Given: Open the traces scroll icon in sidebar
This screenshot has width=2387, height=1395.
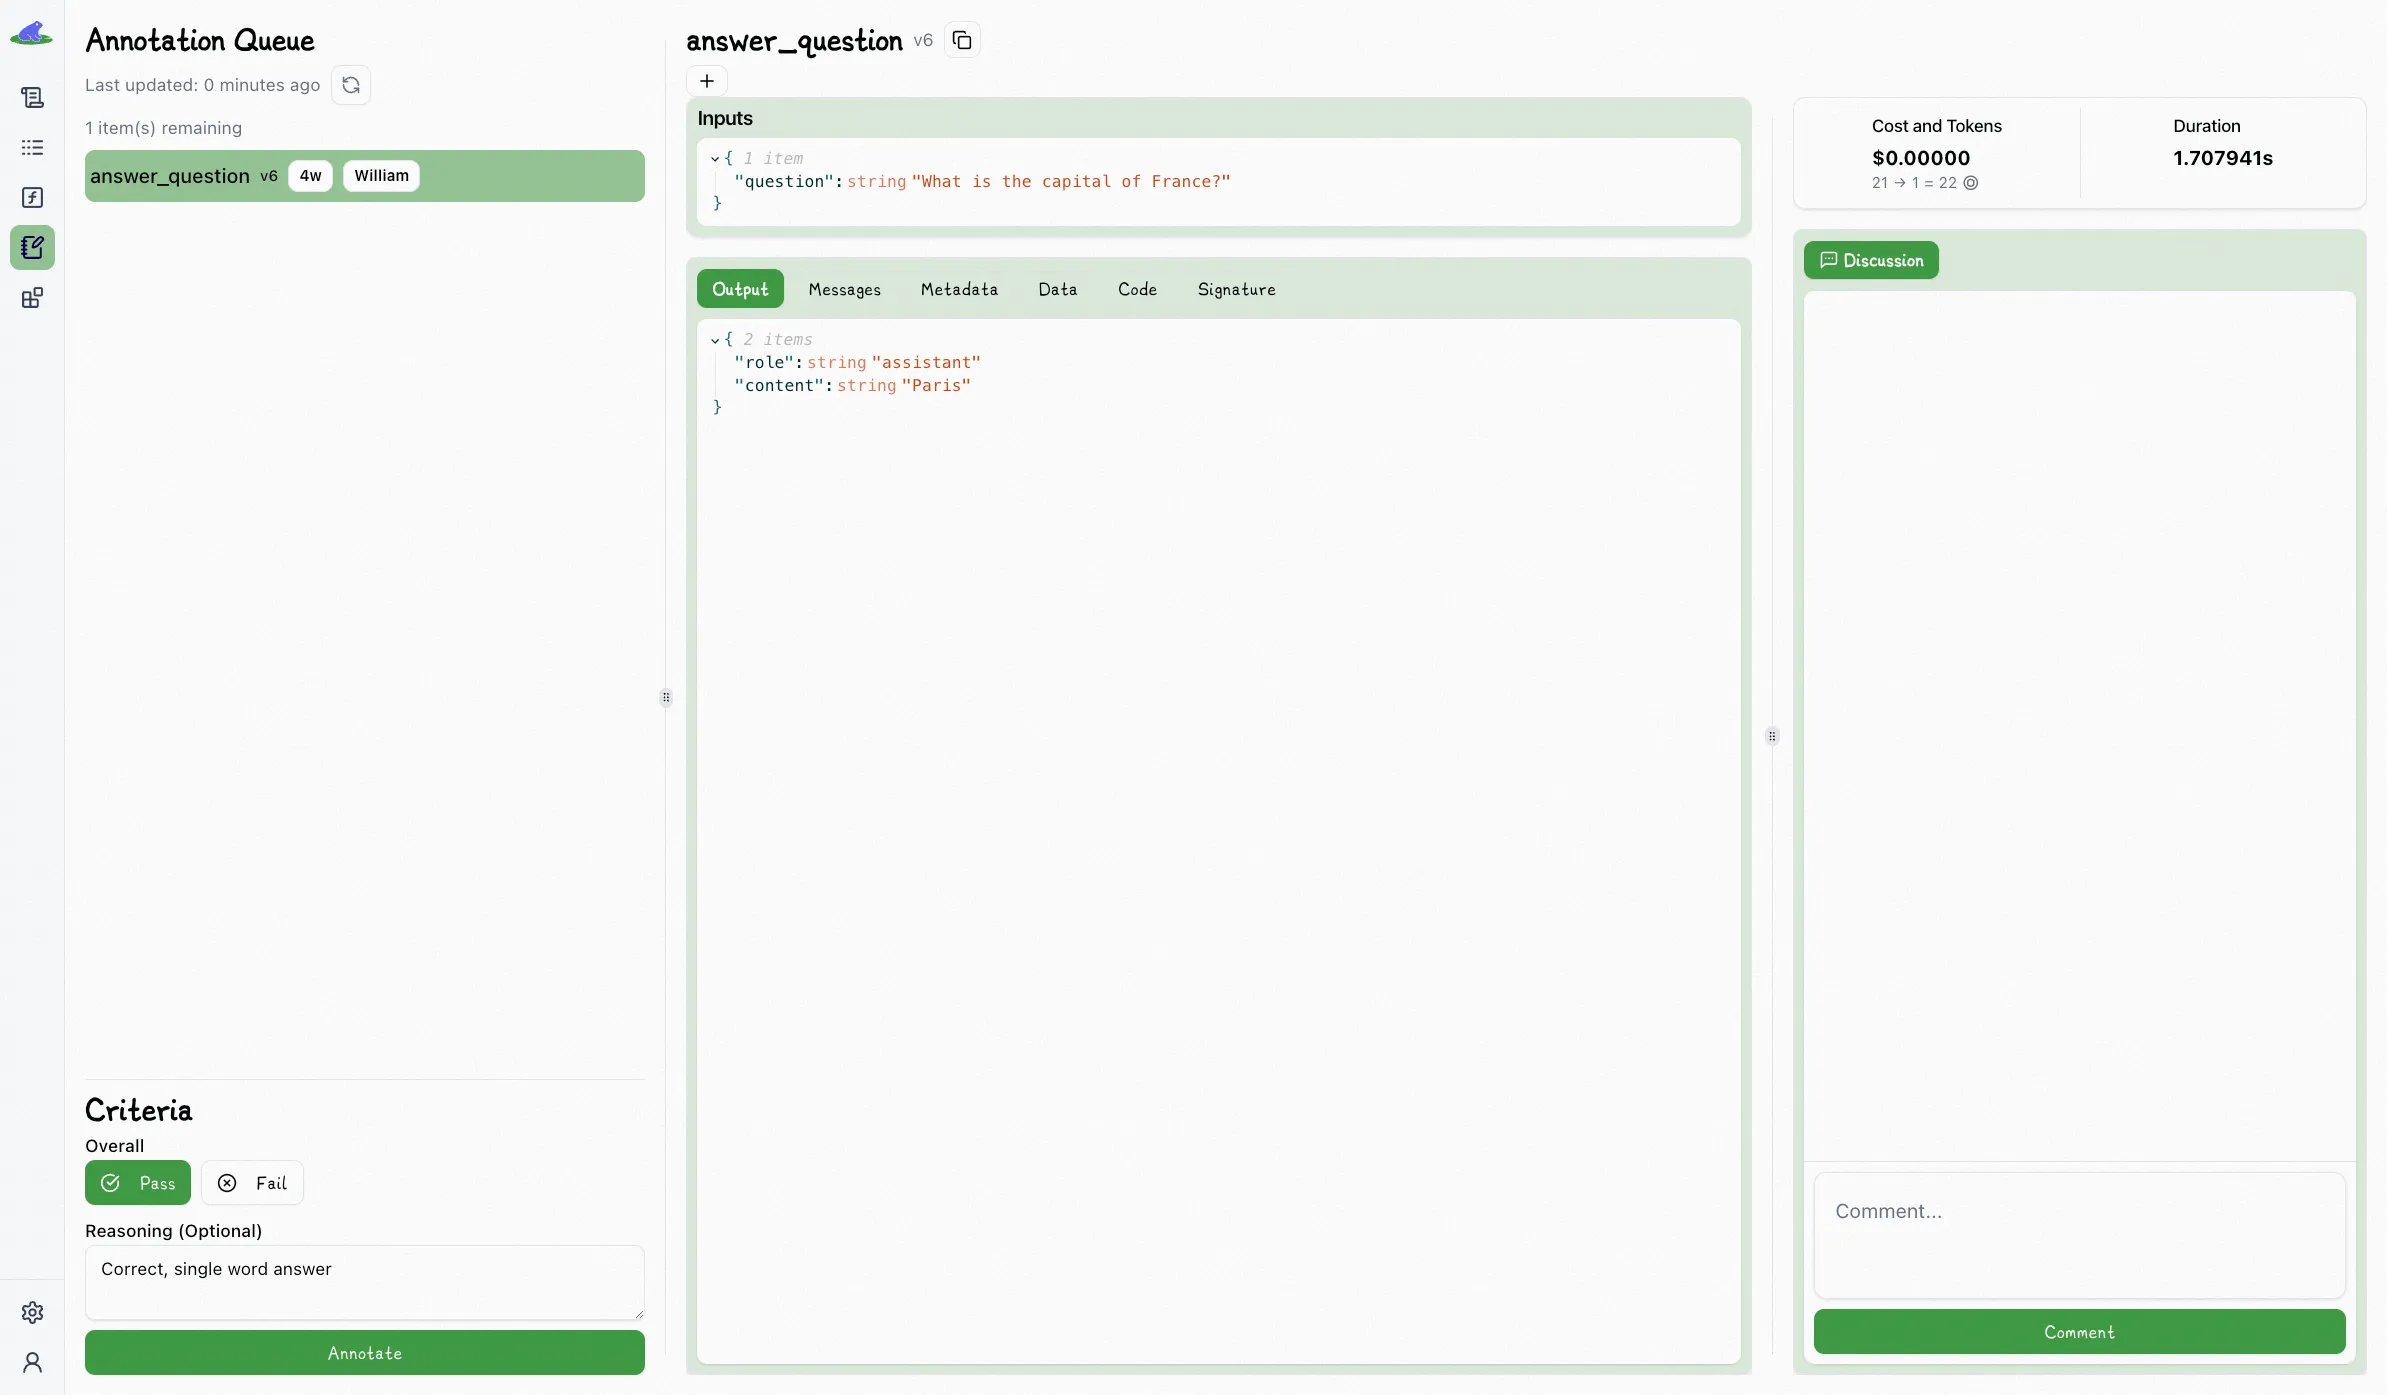Looking at the screenshot, I should [33, 97].
